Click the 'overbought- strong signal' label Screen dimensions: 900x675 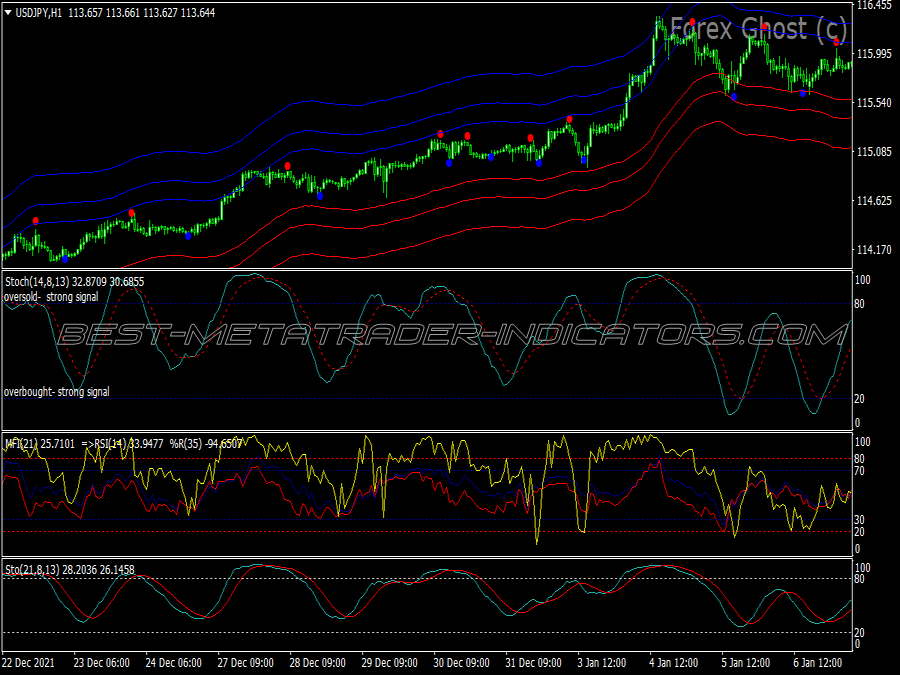click(56, 392)
